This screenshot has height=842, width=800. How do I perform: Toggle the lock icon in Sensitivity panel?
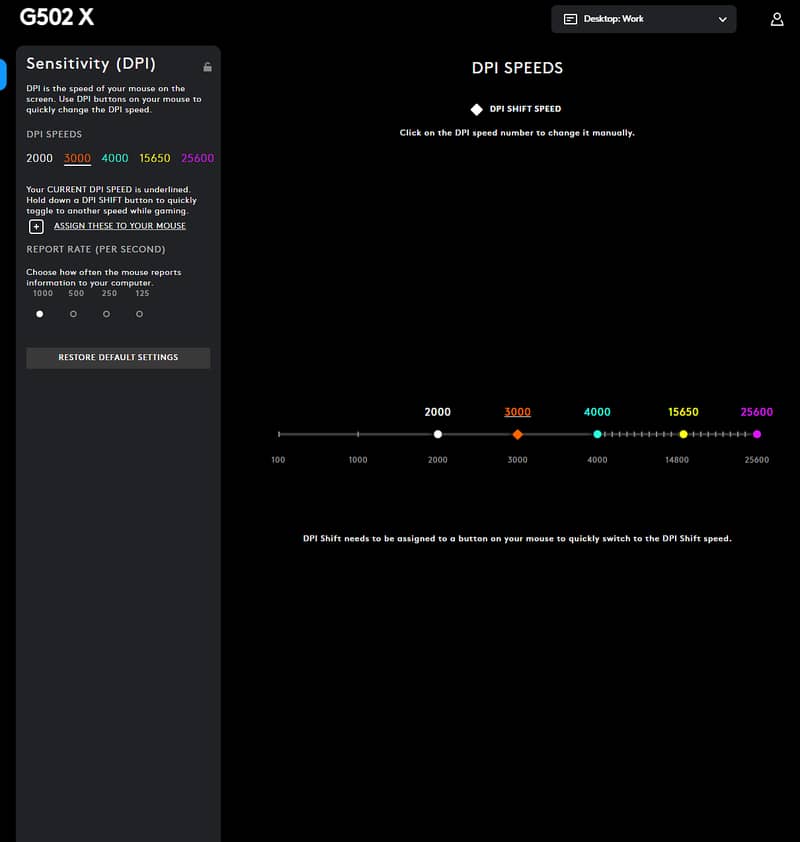(207, 67)
